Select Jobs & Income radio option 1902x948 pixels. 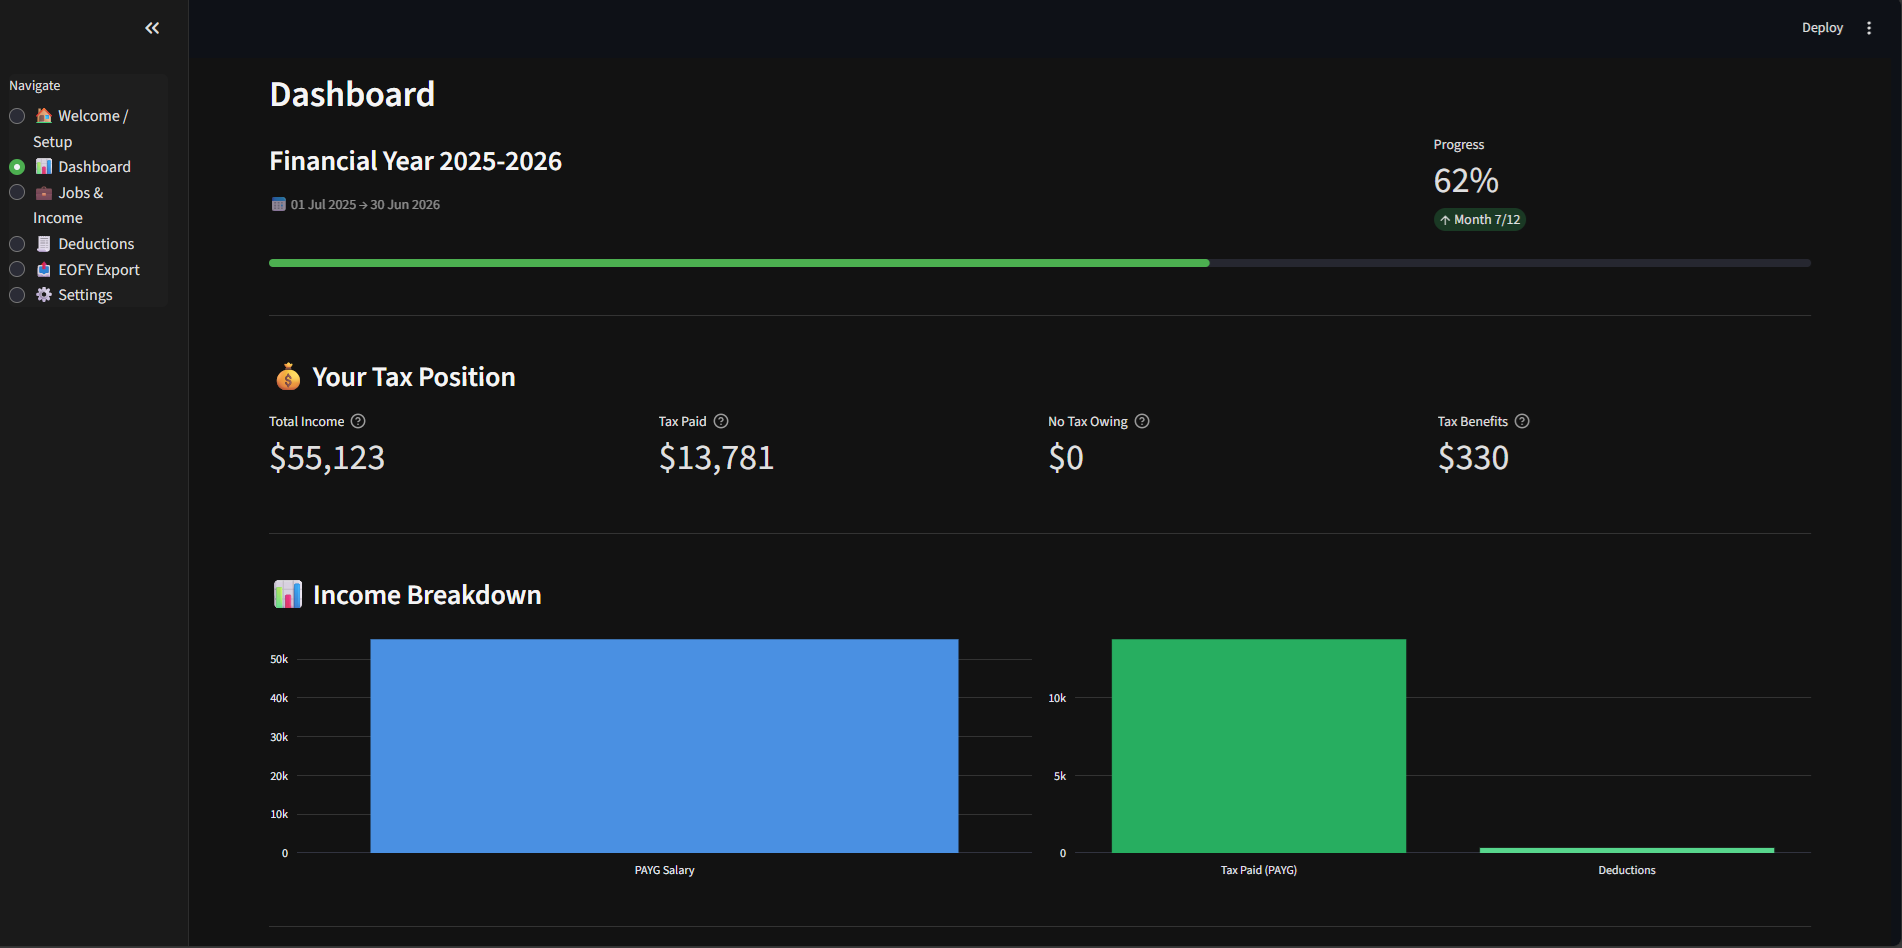point(17,192)
